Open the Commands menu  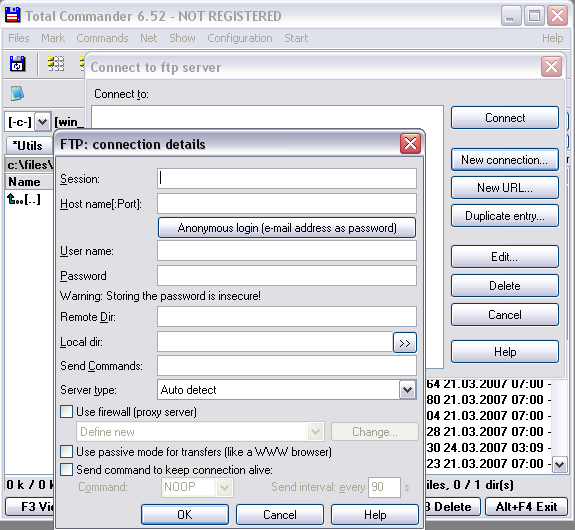[102, 38]
